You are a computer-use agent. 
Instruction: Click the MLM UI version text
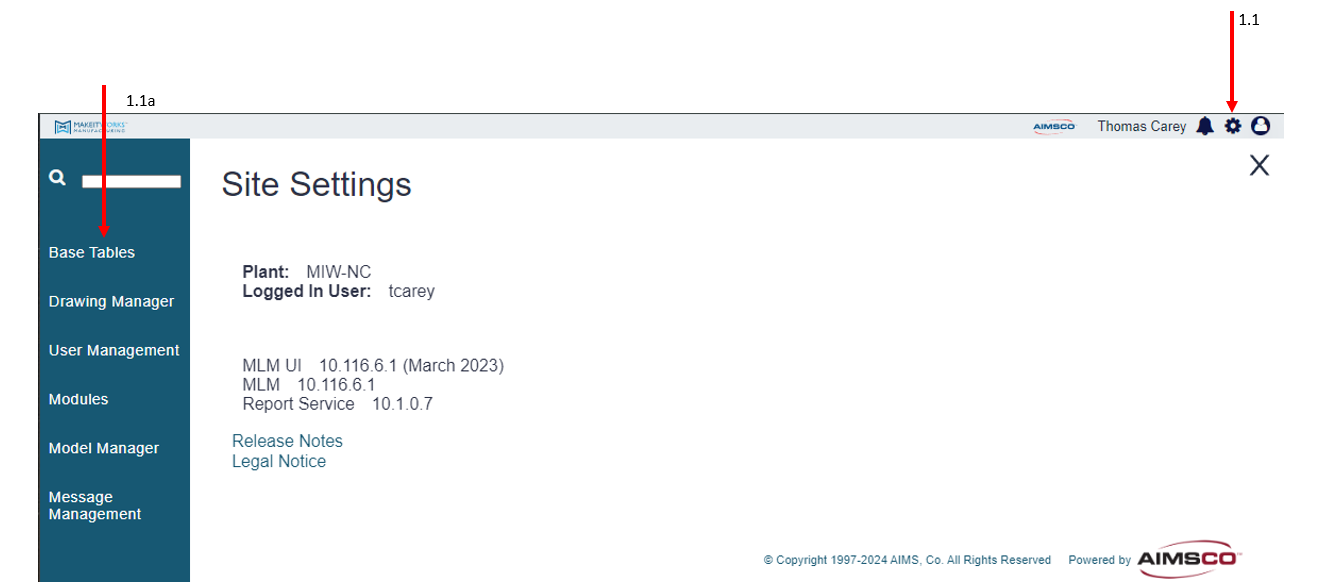(373, 365)
